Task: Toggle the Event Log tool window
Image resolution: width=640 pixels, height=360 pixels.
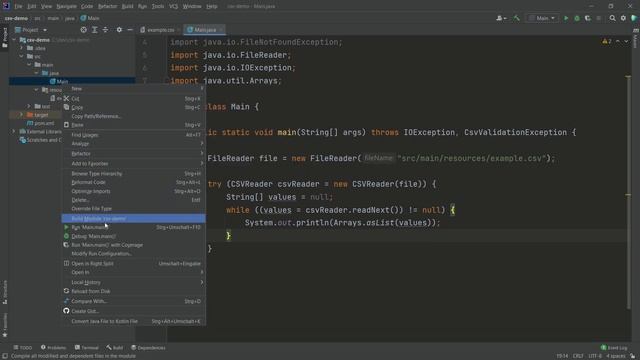Action: pos(614,347)
